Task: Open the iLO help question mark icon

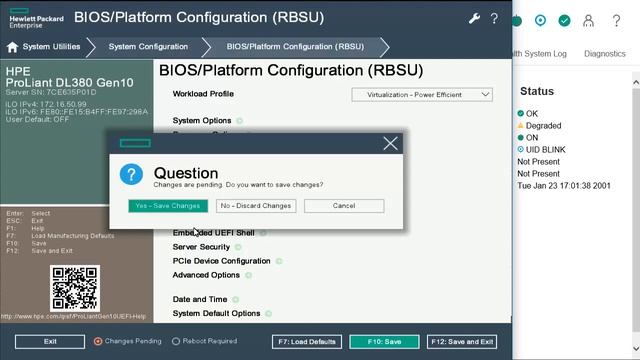Action: (x=616, y=20)
